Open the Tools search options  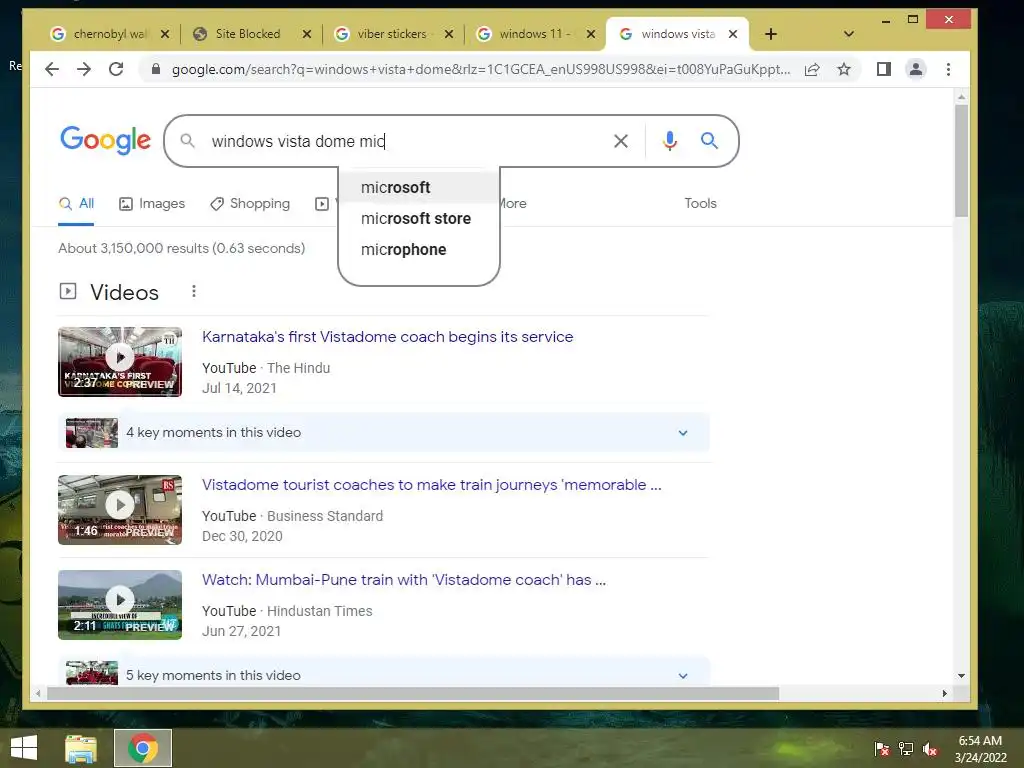point(700,203)
